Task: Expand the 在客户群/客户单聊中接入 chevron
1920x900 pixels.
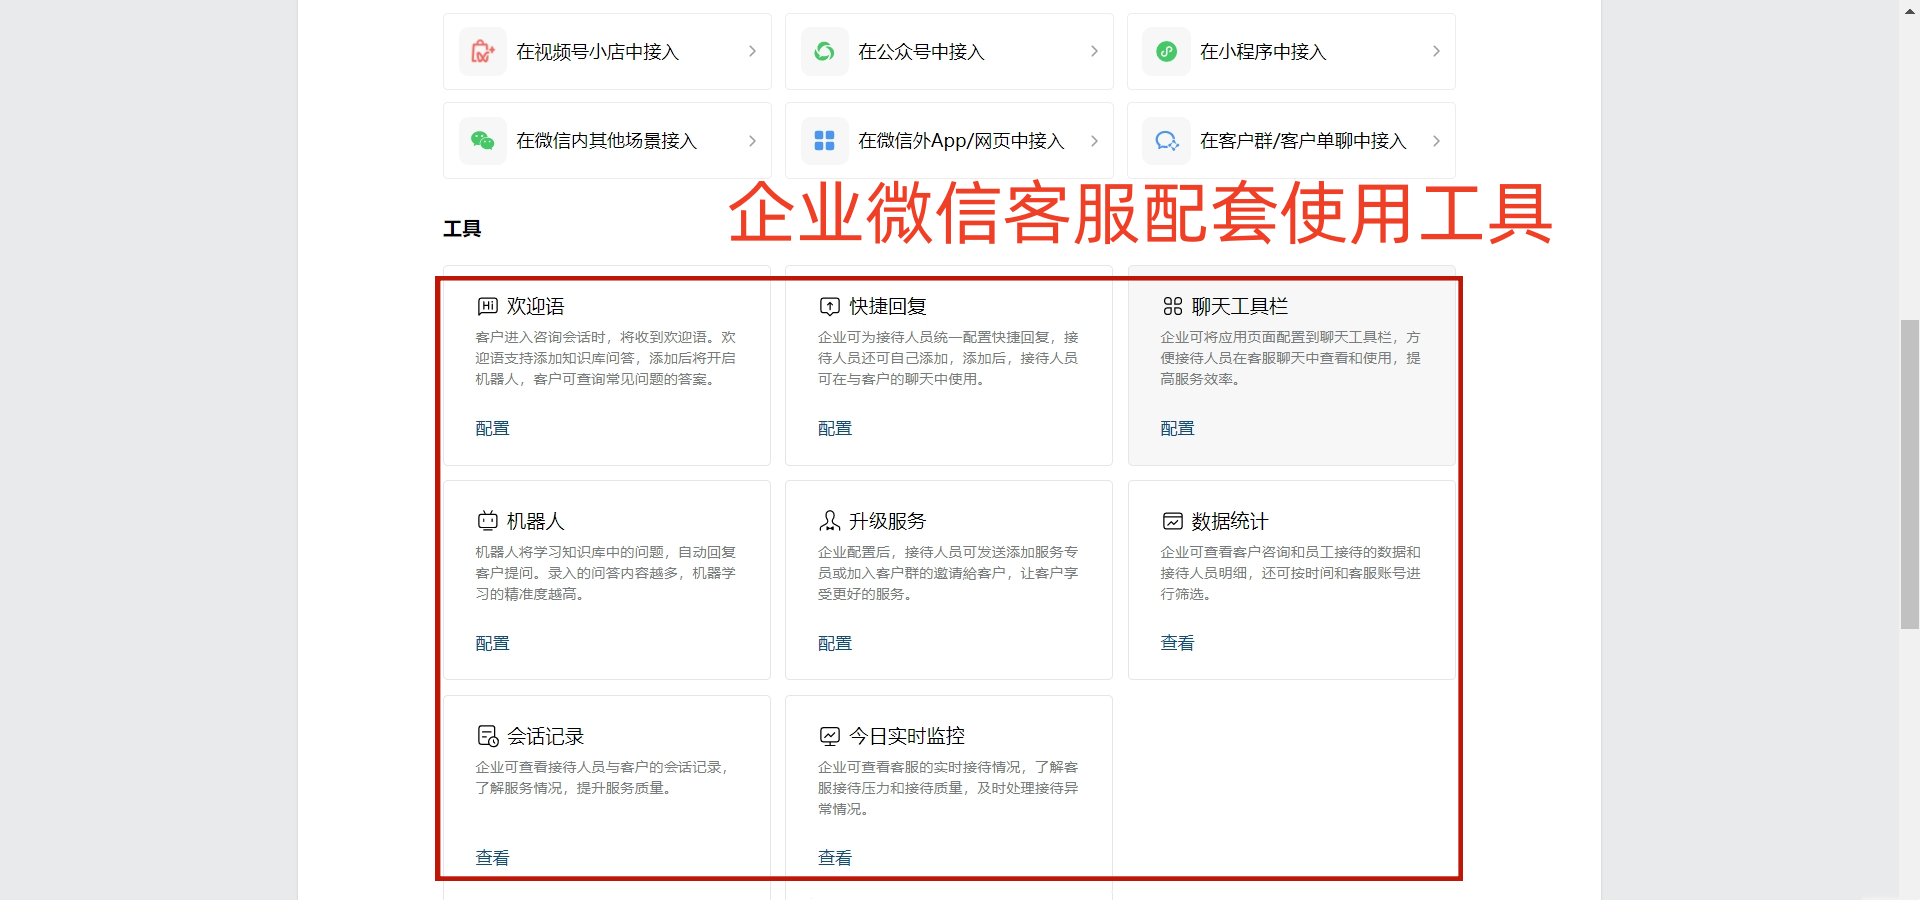Action: point(1436,141)
